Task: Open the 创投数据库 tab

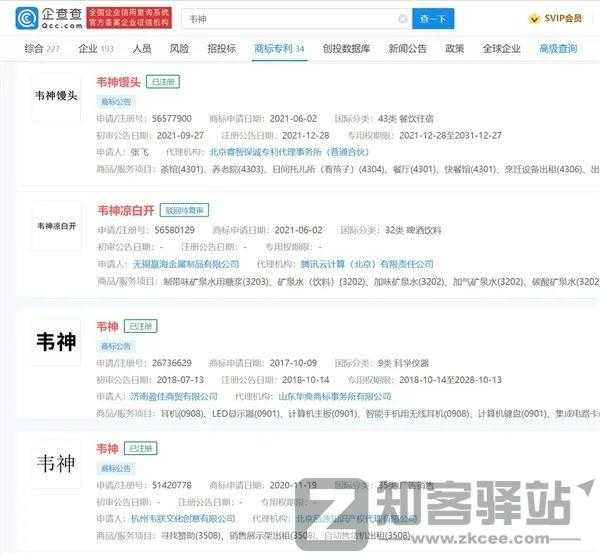Action: point(346,49)
